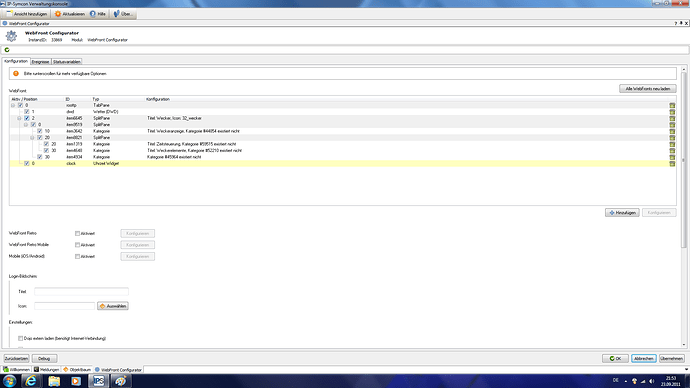Click the Auswählen icon button

point(113,306)
